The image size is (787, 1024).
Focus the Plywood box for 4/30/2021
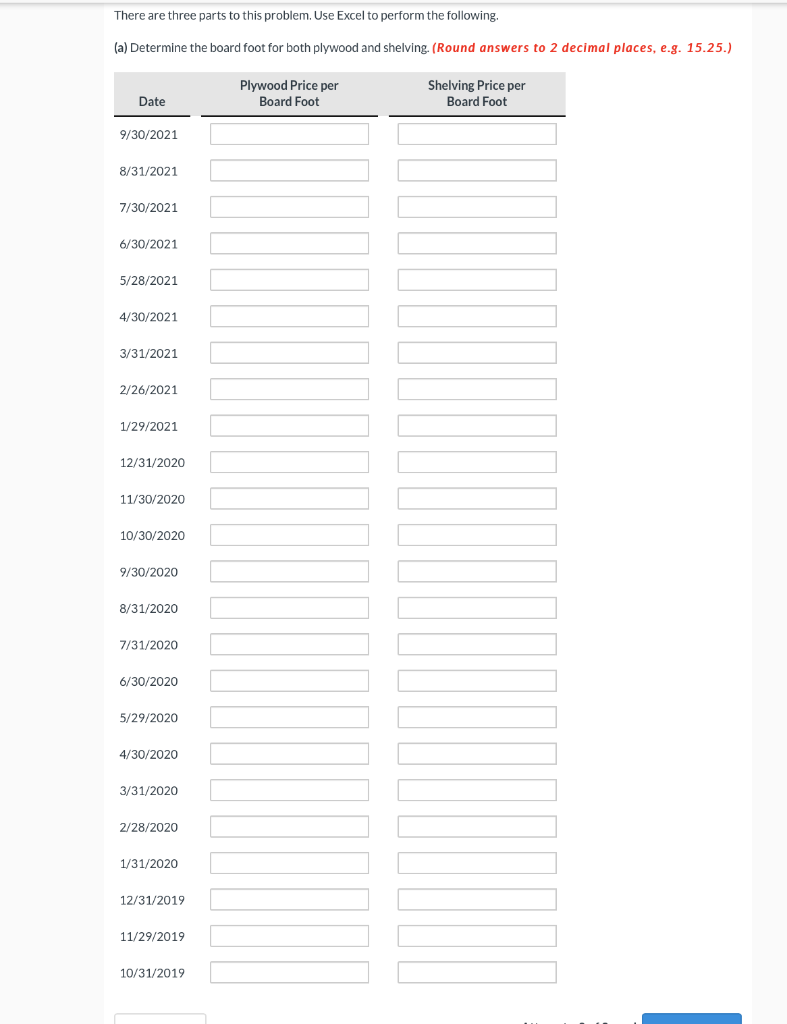pos(289,315)
